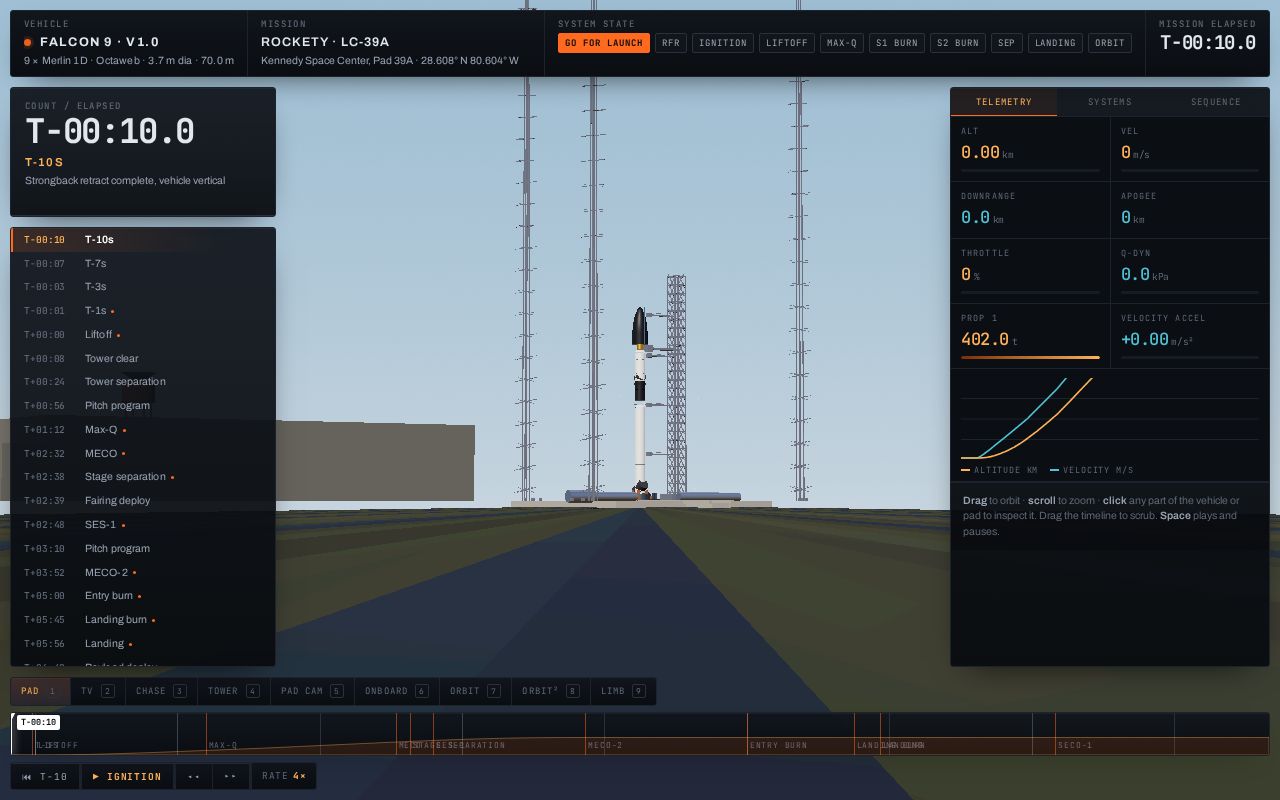This screenshot has height=800, width=1280.
Task: Select the MAX-Q system state chip
Action: [x=842, y=43]
